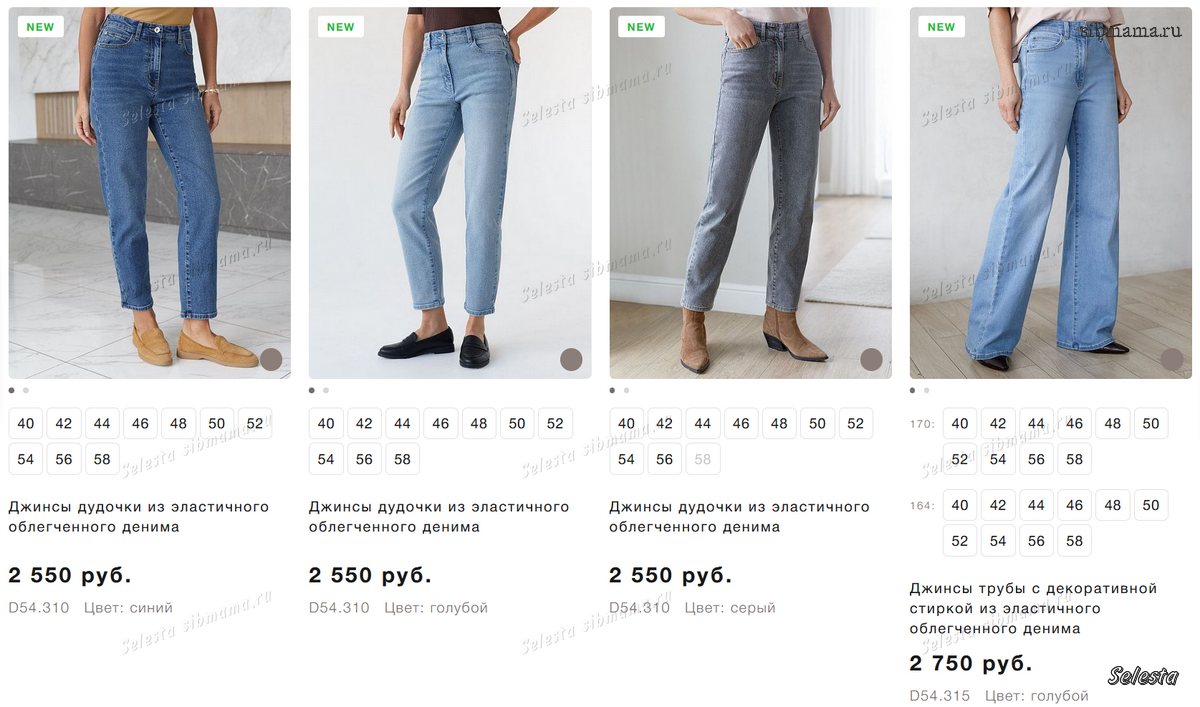Click the NEW badge on blue jeans photo
The height and width of the screenshot is (707, 1200).
tap(40, 27)
